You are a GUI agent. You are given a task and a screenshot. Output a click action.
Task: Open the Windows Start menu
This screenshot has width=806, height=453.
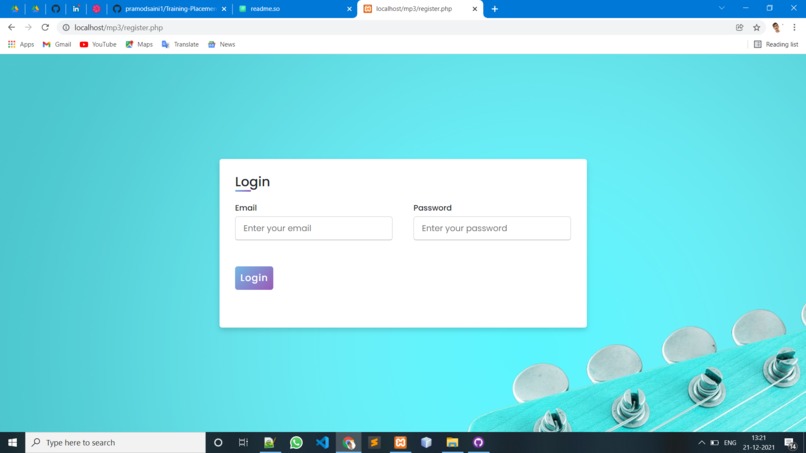12,442
